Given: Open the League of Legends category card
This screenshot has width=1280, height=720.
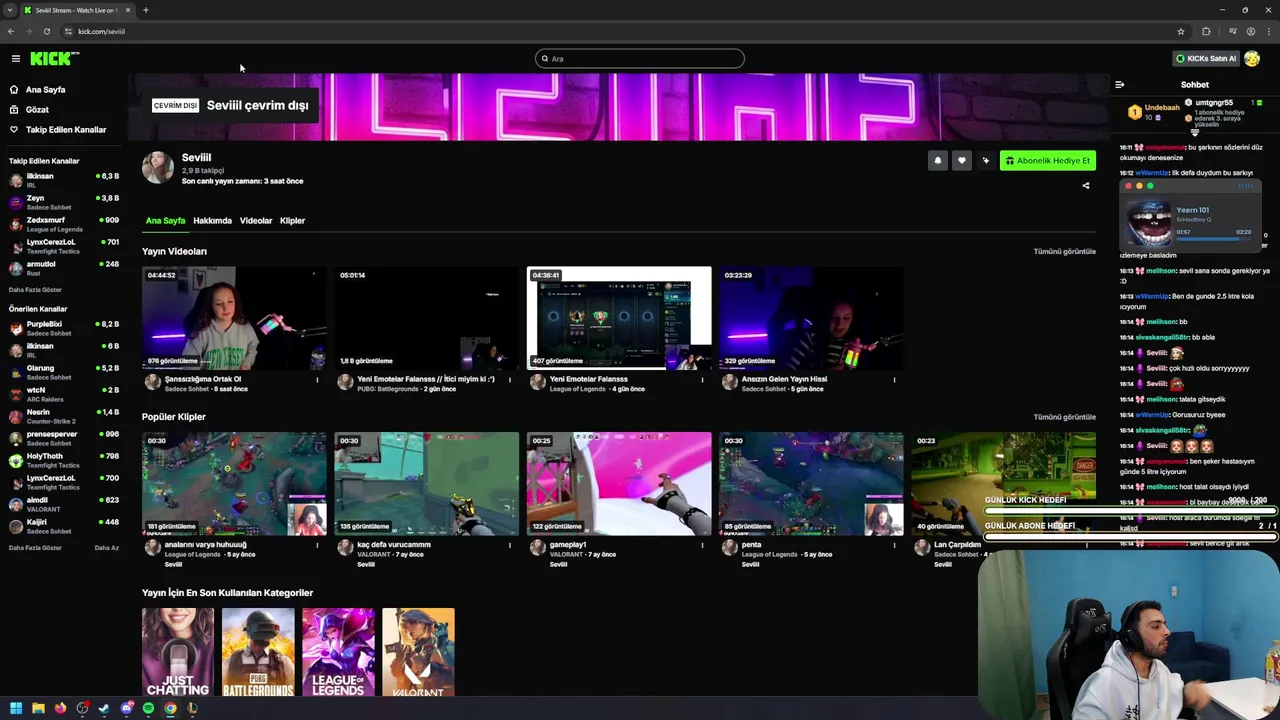Looking at the screenshot, I should click(x=338, y=652).
